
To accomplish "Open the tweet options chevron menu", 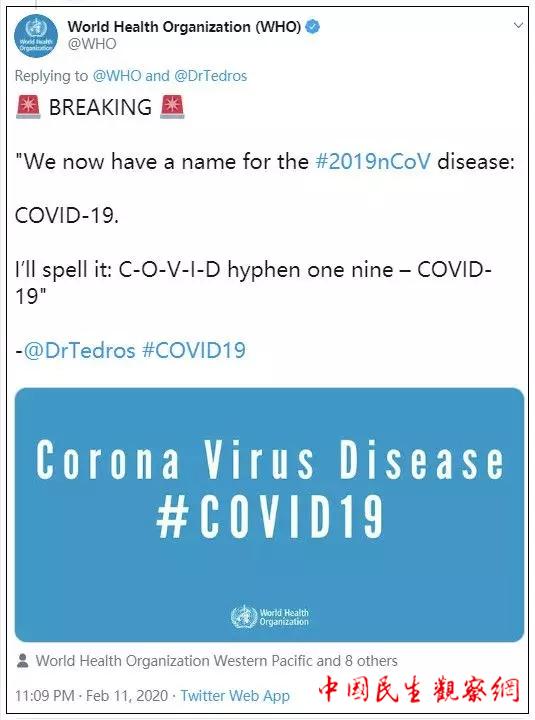I will [518, 25].
